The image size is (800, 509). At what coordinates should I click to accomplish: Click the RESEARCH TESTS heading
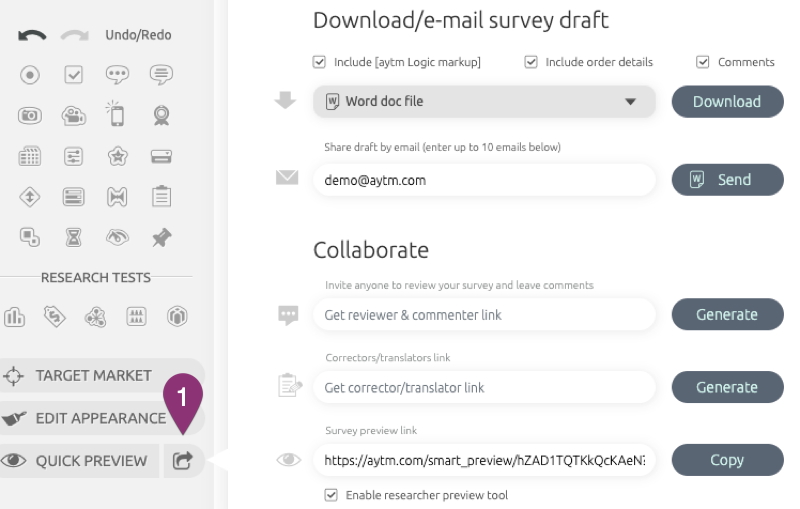(x=96, y=277)
